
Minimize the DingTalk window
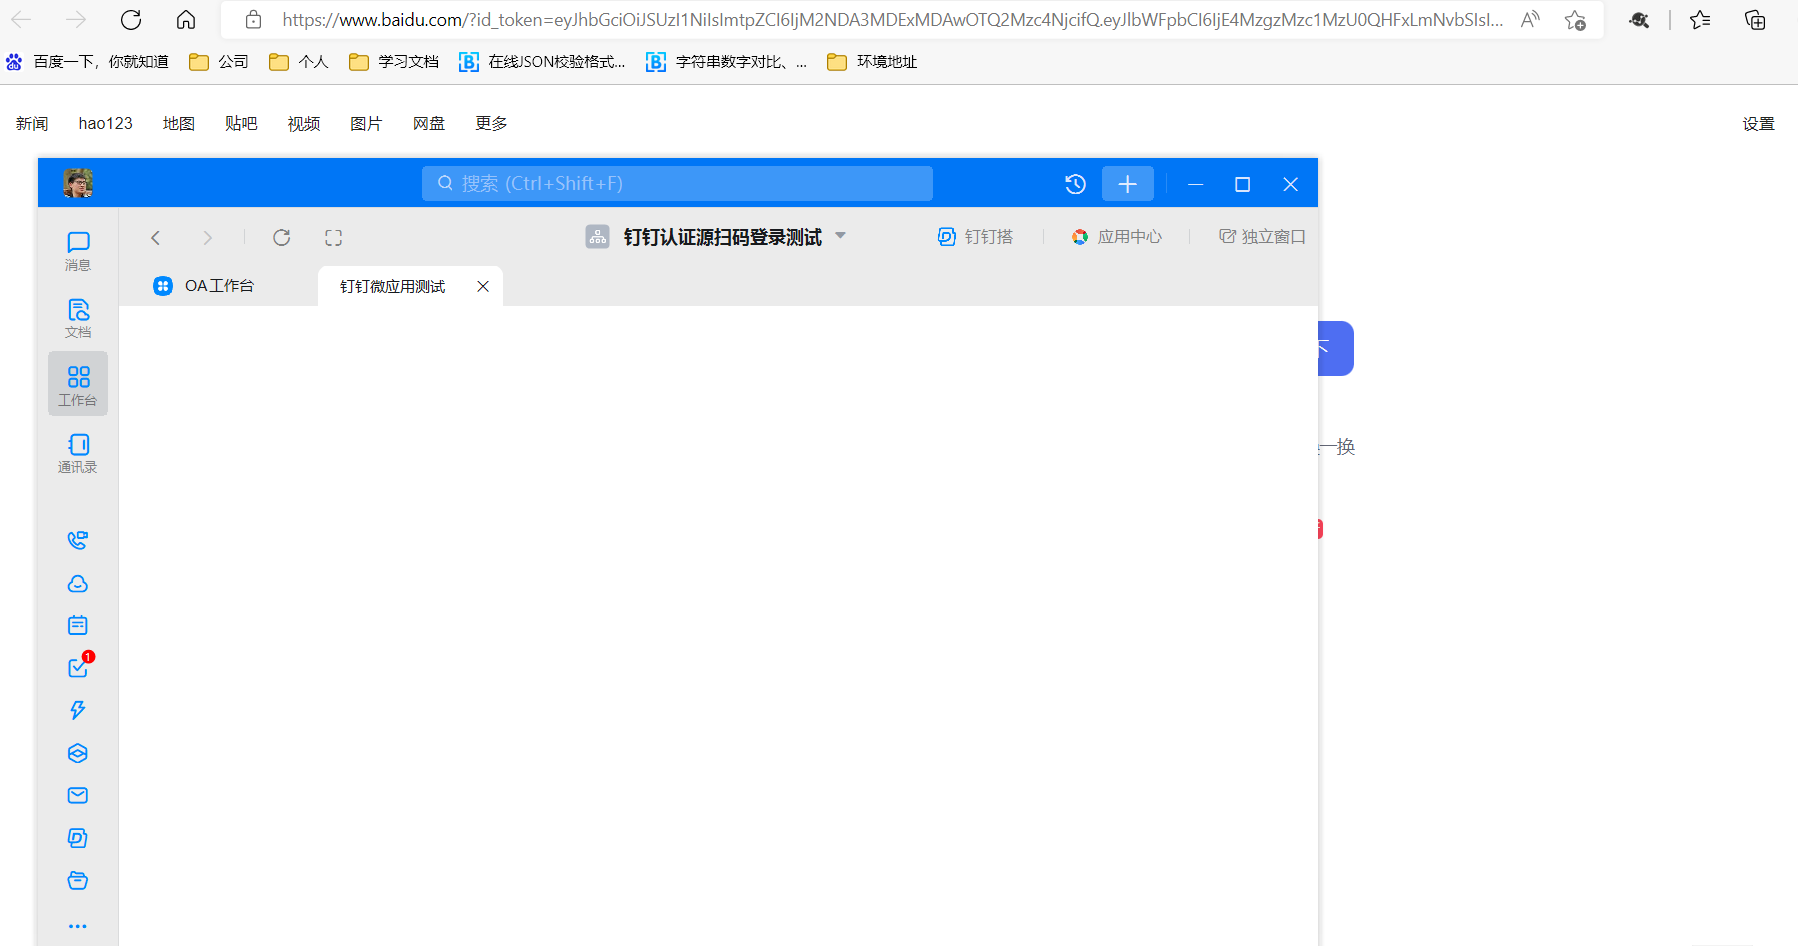point(1195,184)
